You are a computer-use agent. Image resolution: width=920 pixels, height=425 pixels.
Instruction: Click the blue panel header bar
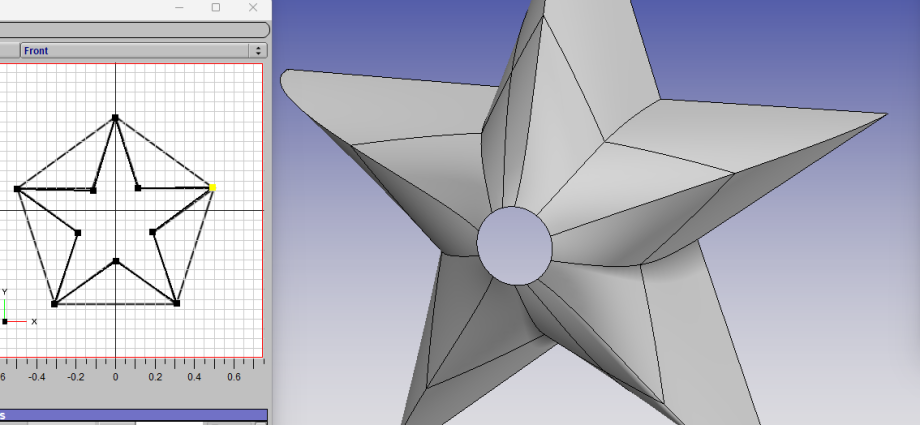134,416
